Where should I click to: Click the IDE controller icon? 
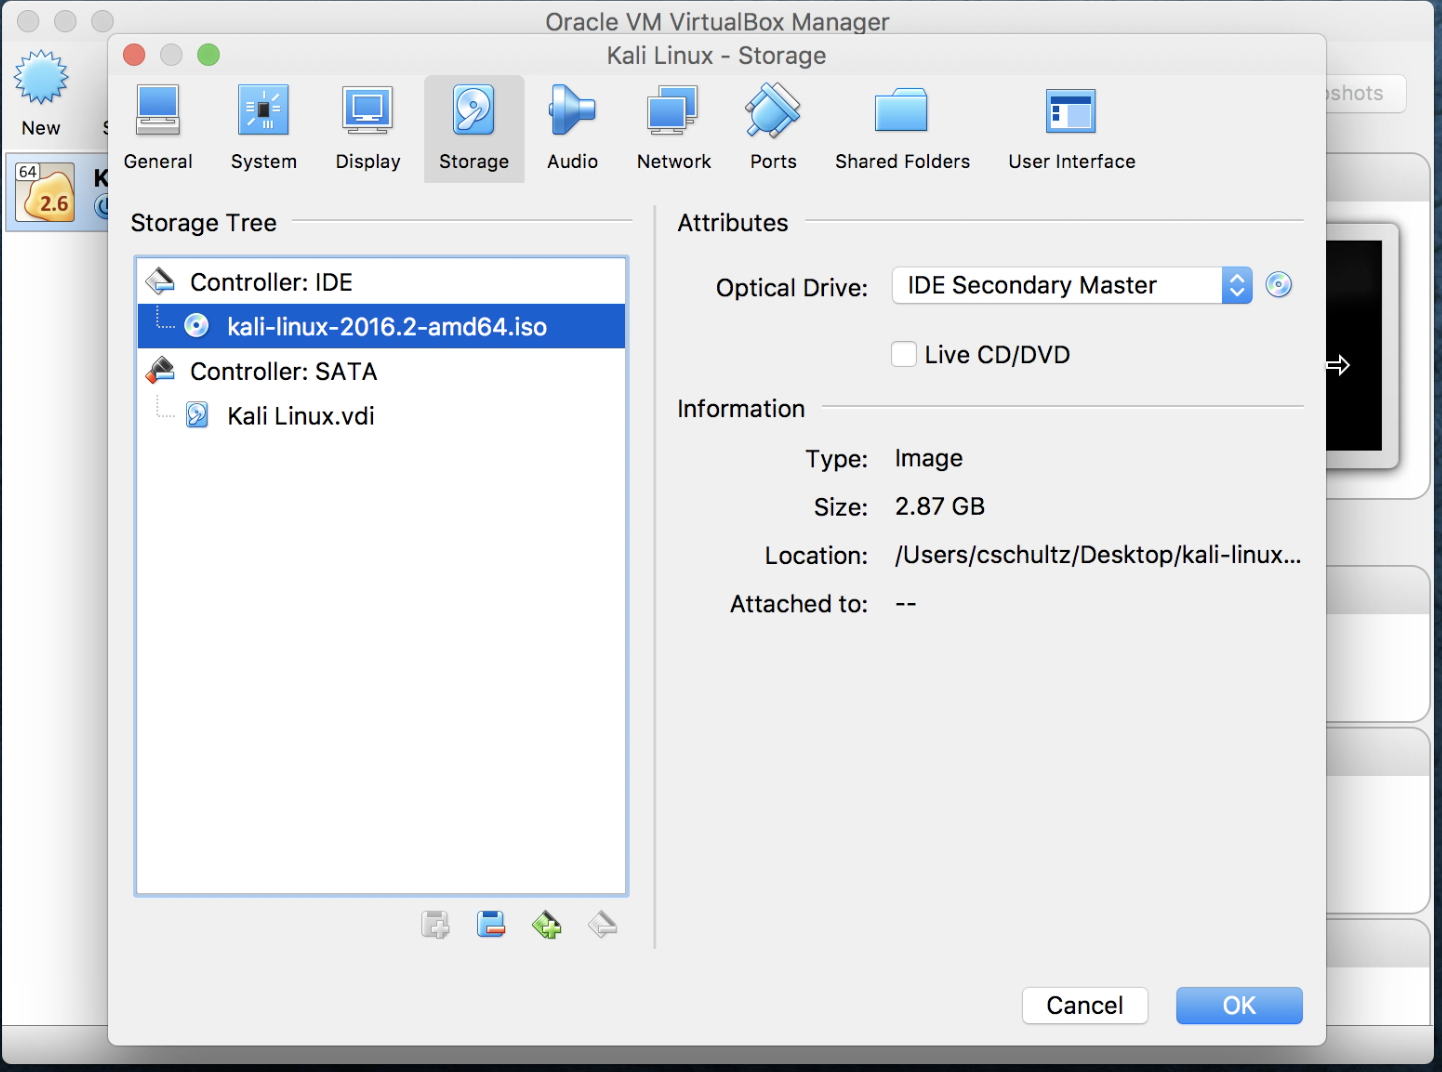[160, 282]
